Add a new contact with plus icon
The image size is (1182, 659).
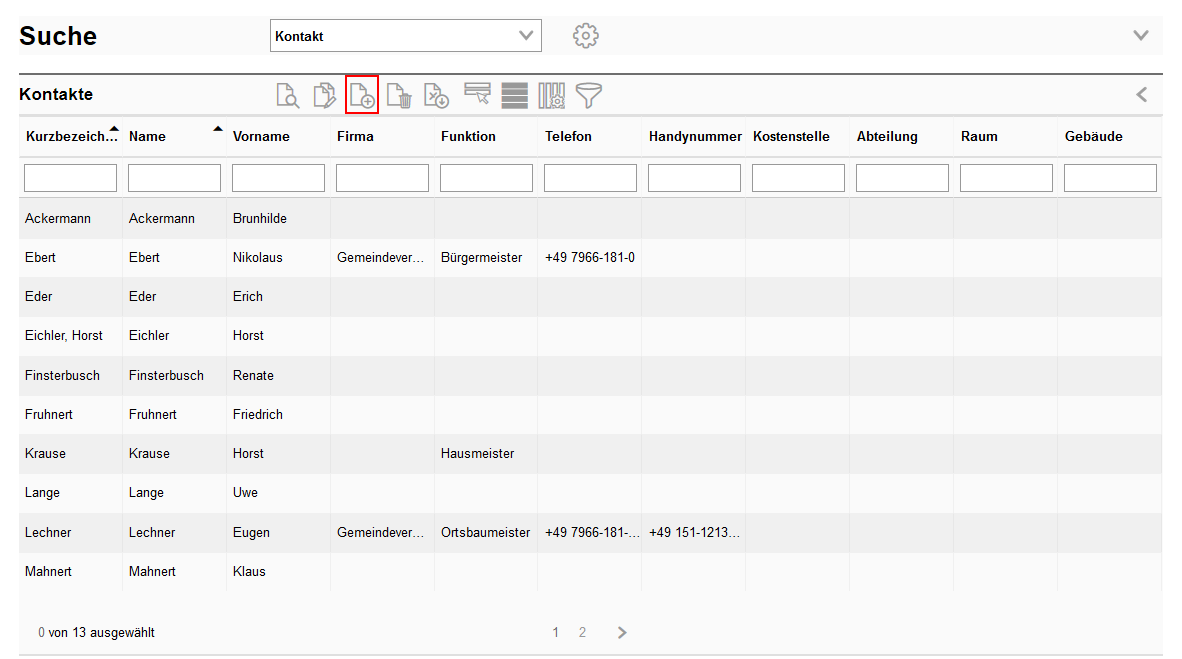click(x=362, y=96)
